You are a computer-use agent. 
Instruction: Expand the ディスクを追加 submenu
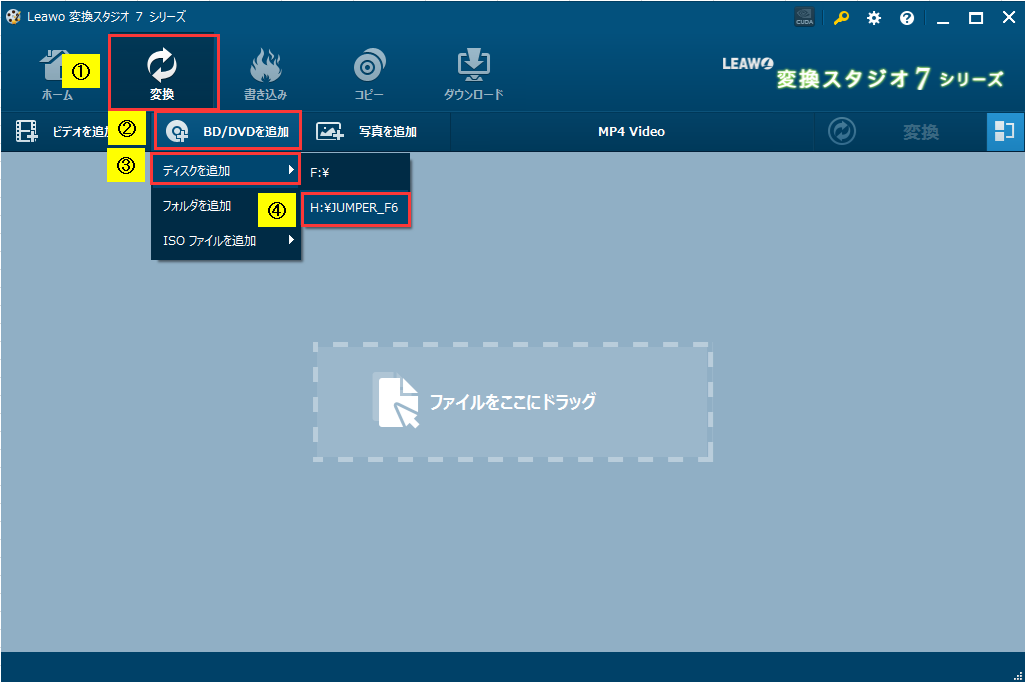[226, 171]
